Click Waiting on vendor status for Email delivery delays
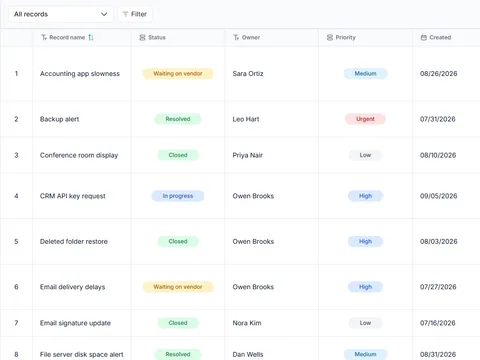Screen dimensions: 480x360 click(x=178, y=287)
